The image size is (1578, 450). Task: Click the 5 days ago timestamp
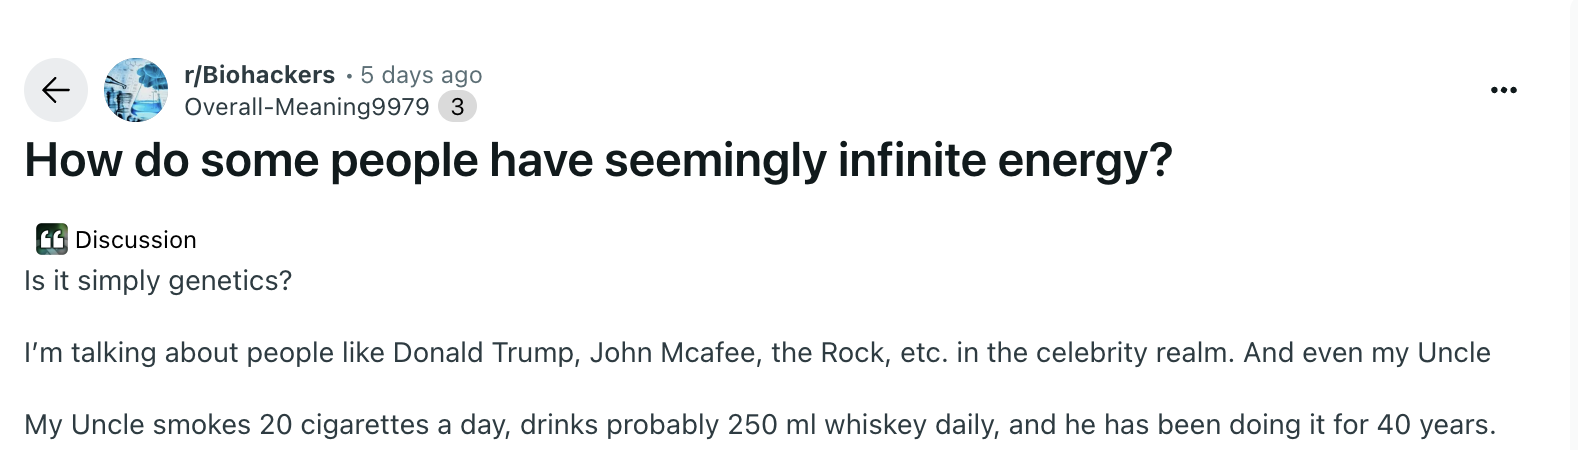[x=421, y=75]
